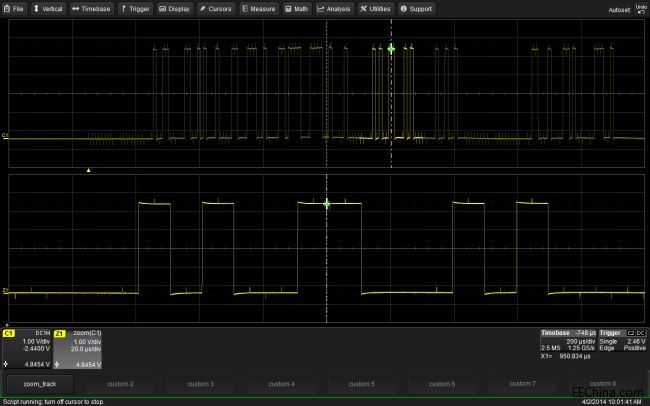Click the custom 6 button
This screenshot has height=406, width=650.
(442, 384)
